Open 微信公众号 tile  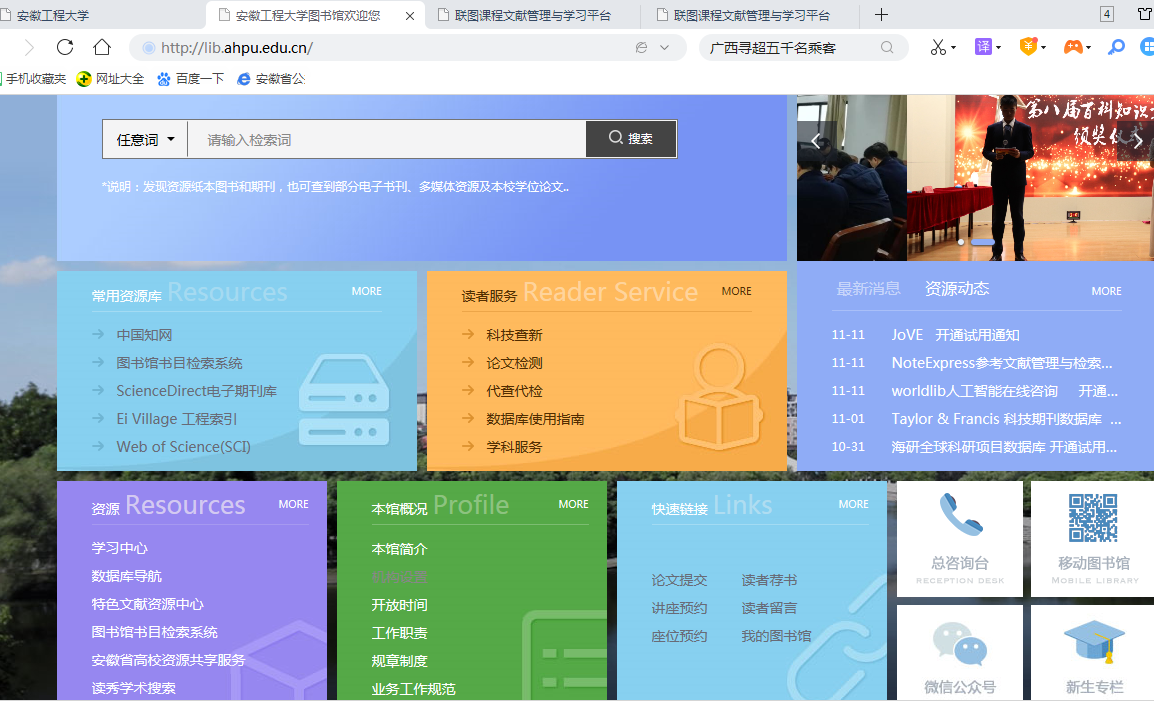click(960, 653)
